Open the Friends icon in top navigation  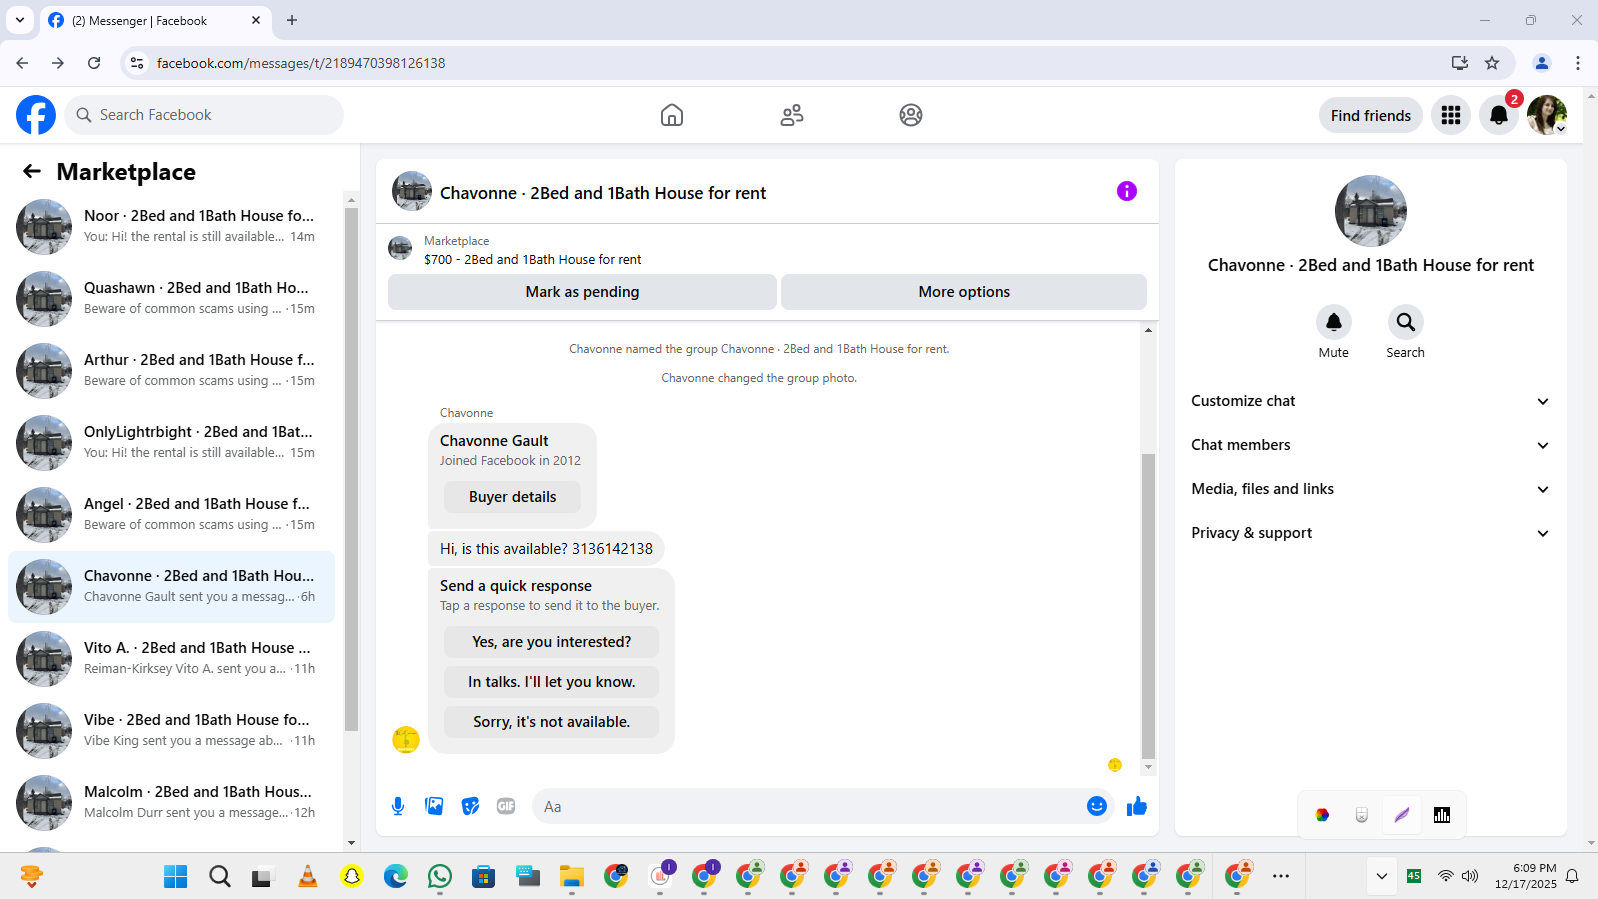pyautogui.click(x=792, y=115)
